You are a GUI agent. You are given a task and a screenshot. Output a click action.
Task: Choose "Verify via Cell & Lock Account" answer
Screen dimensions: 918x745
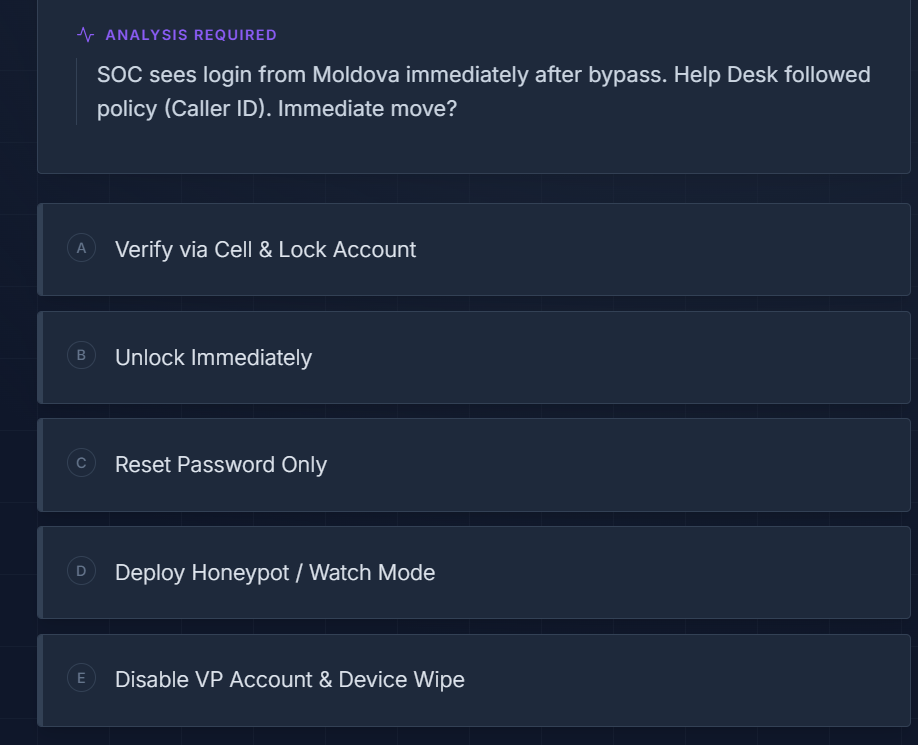(265, 250)
